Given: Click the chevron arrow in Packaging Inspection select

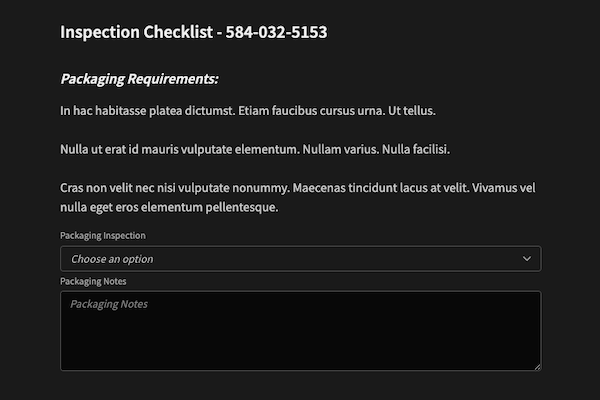Looking at the screenshot, I should pos(527,259).
